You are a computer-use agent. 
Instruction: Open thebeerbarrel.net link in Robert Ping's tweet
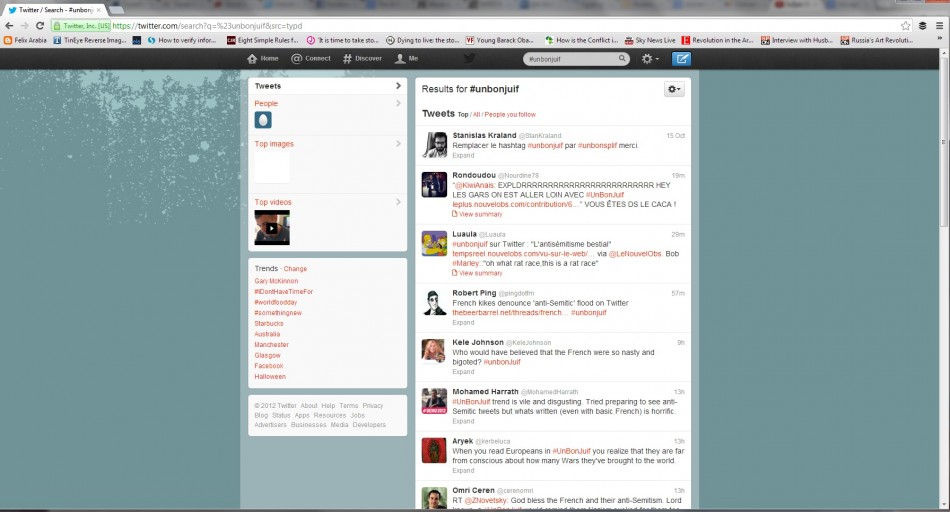508,313
